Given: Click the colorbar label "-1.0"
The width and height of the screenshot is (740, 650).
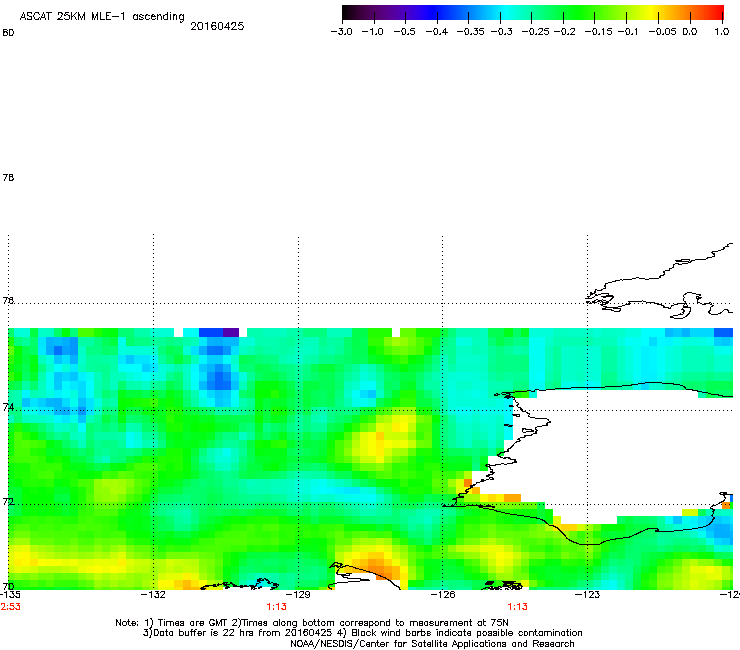Looking at the screenshot, I should [372, 32].
